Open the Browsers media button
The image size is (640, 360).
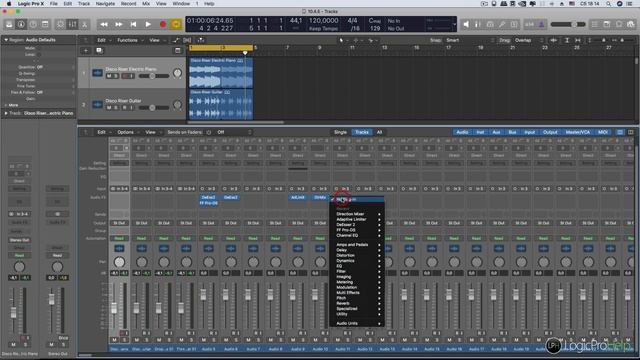tap(631, 24)
